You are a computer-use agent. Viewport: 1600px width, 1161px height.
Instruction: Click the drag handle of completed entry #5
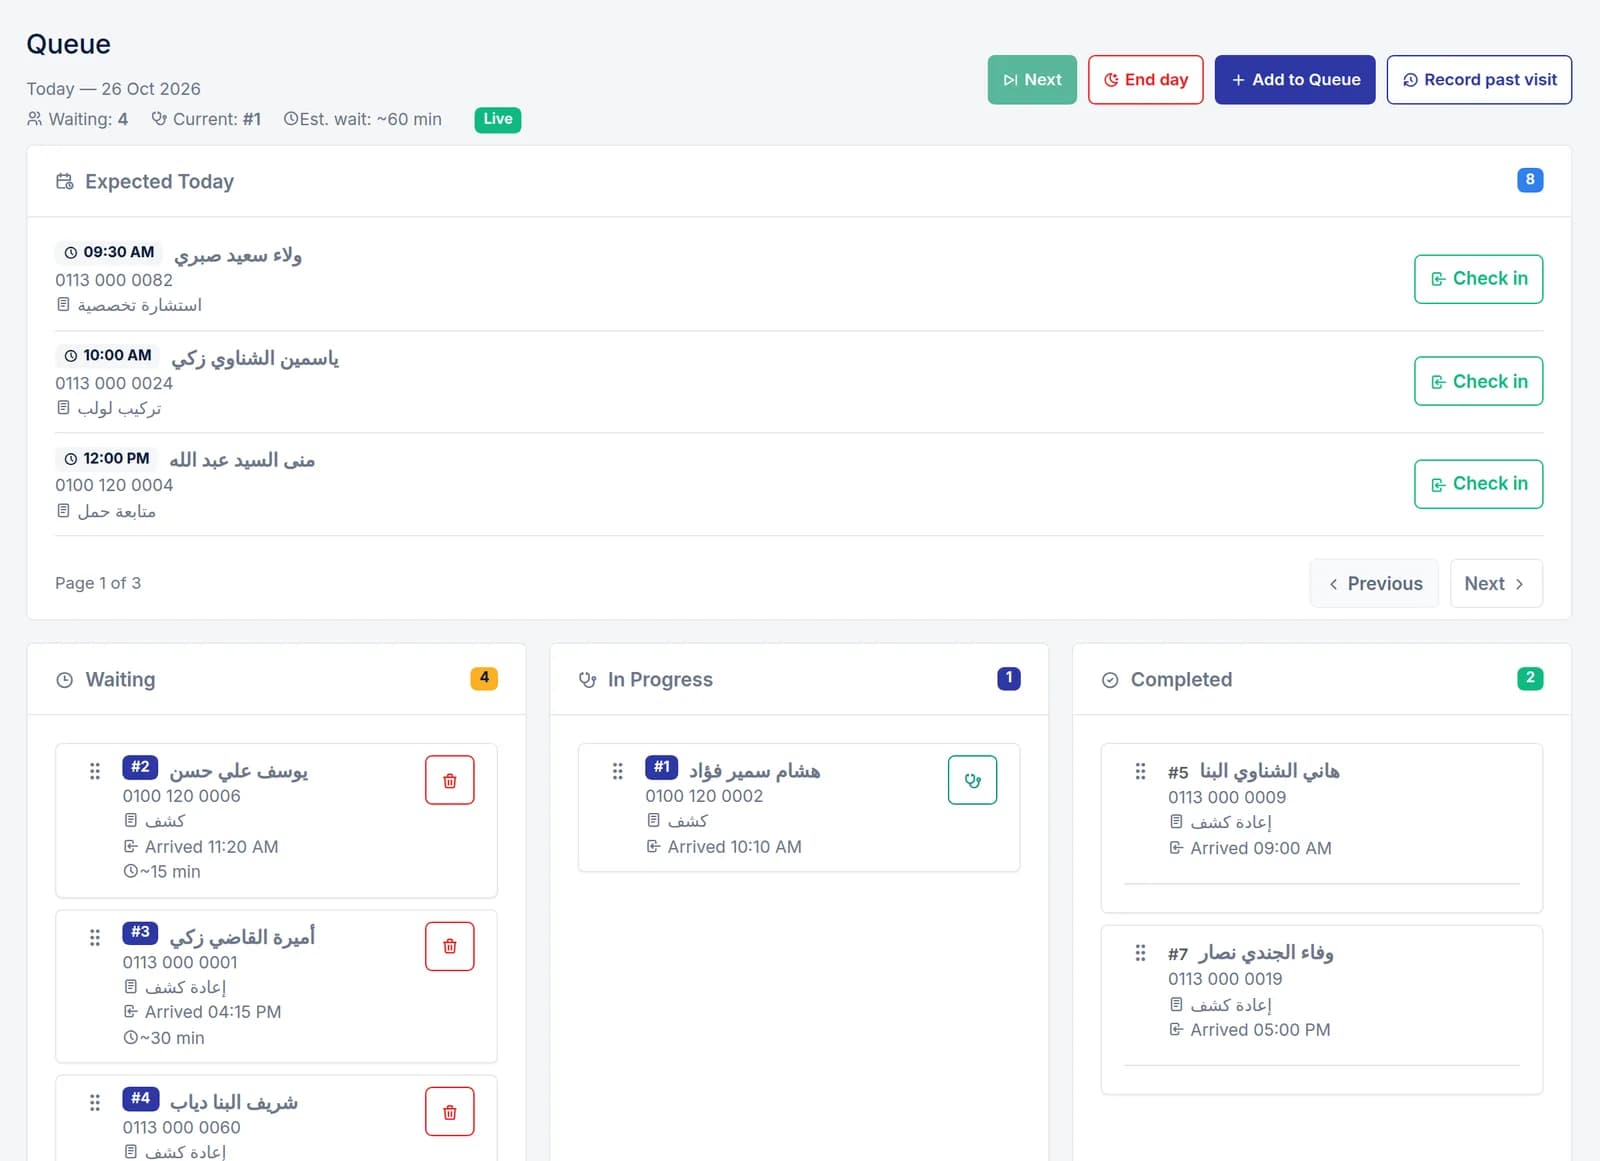pyautogui.click(x=1140, y=771)
